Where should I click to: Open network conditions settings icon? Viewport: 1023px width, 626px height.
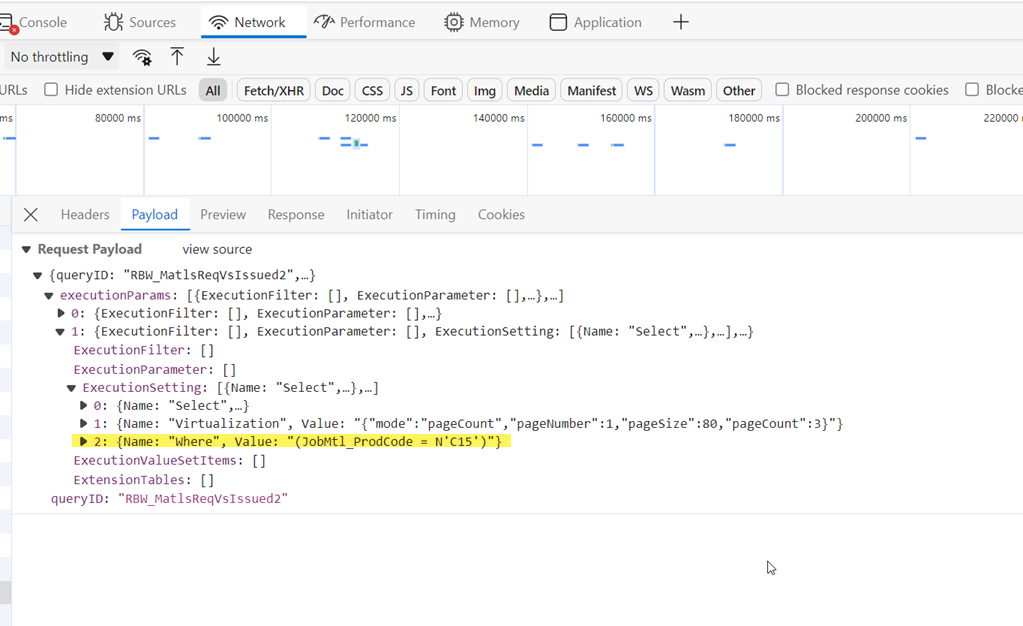tap(142, 57)
